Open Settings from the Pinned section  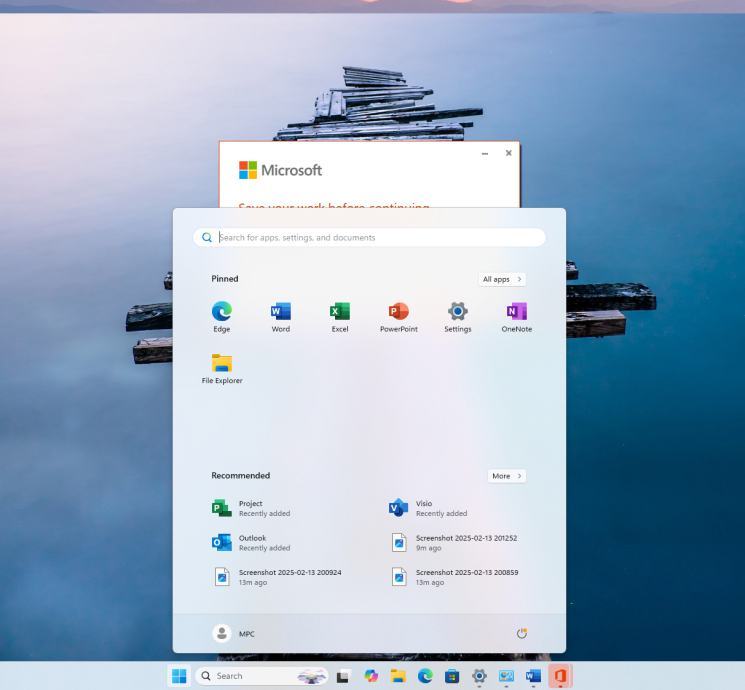click(458, 316)
